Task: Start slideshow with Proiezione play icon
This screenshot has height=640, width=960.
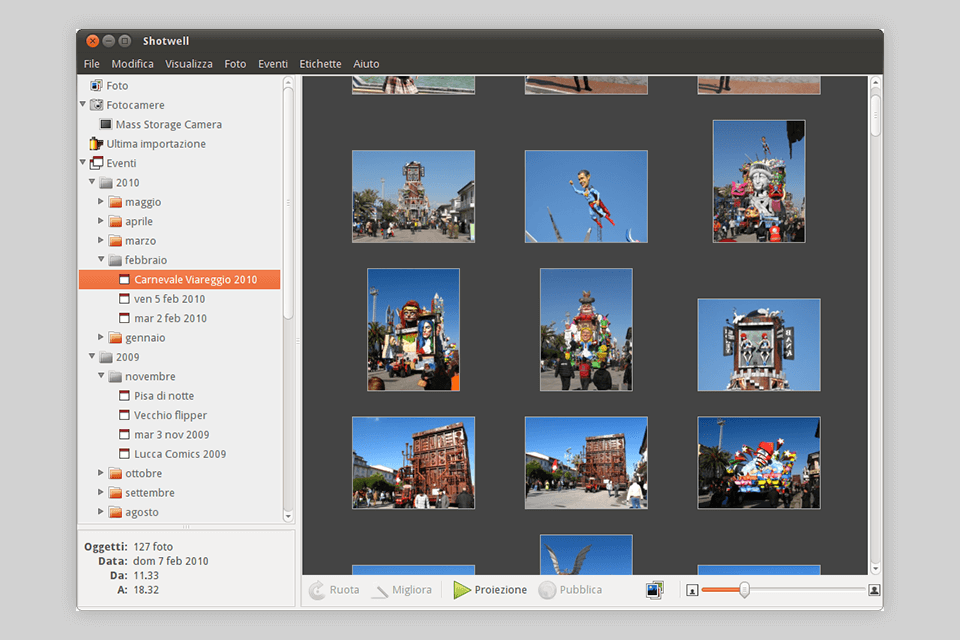Action: [461, 590]
